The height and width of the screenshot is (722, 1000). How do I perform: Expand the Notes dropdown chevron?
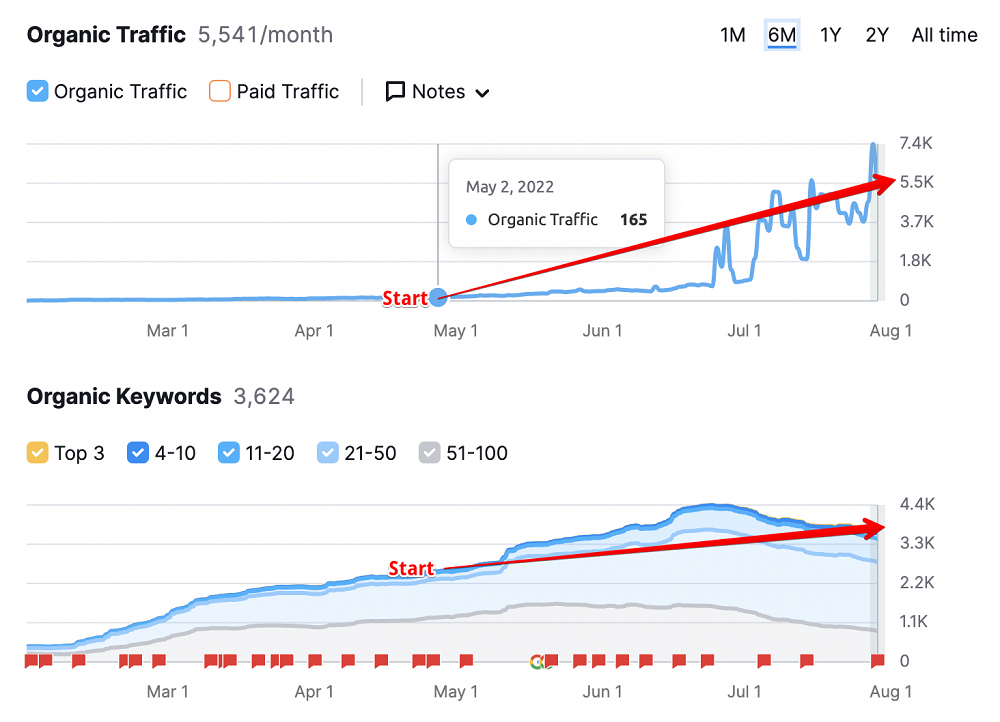click(x=482, y=92)
